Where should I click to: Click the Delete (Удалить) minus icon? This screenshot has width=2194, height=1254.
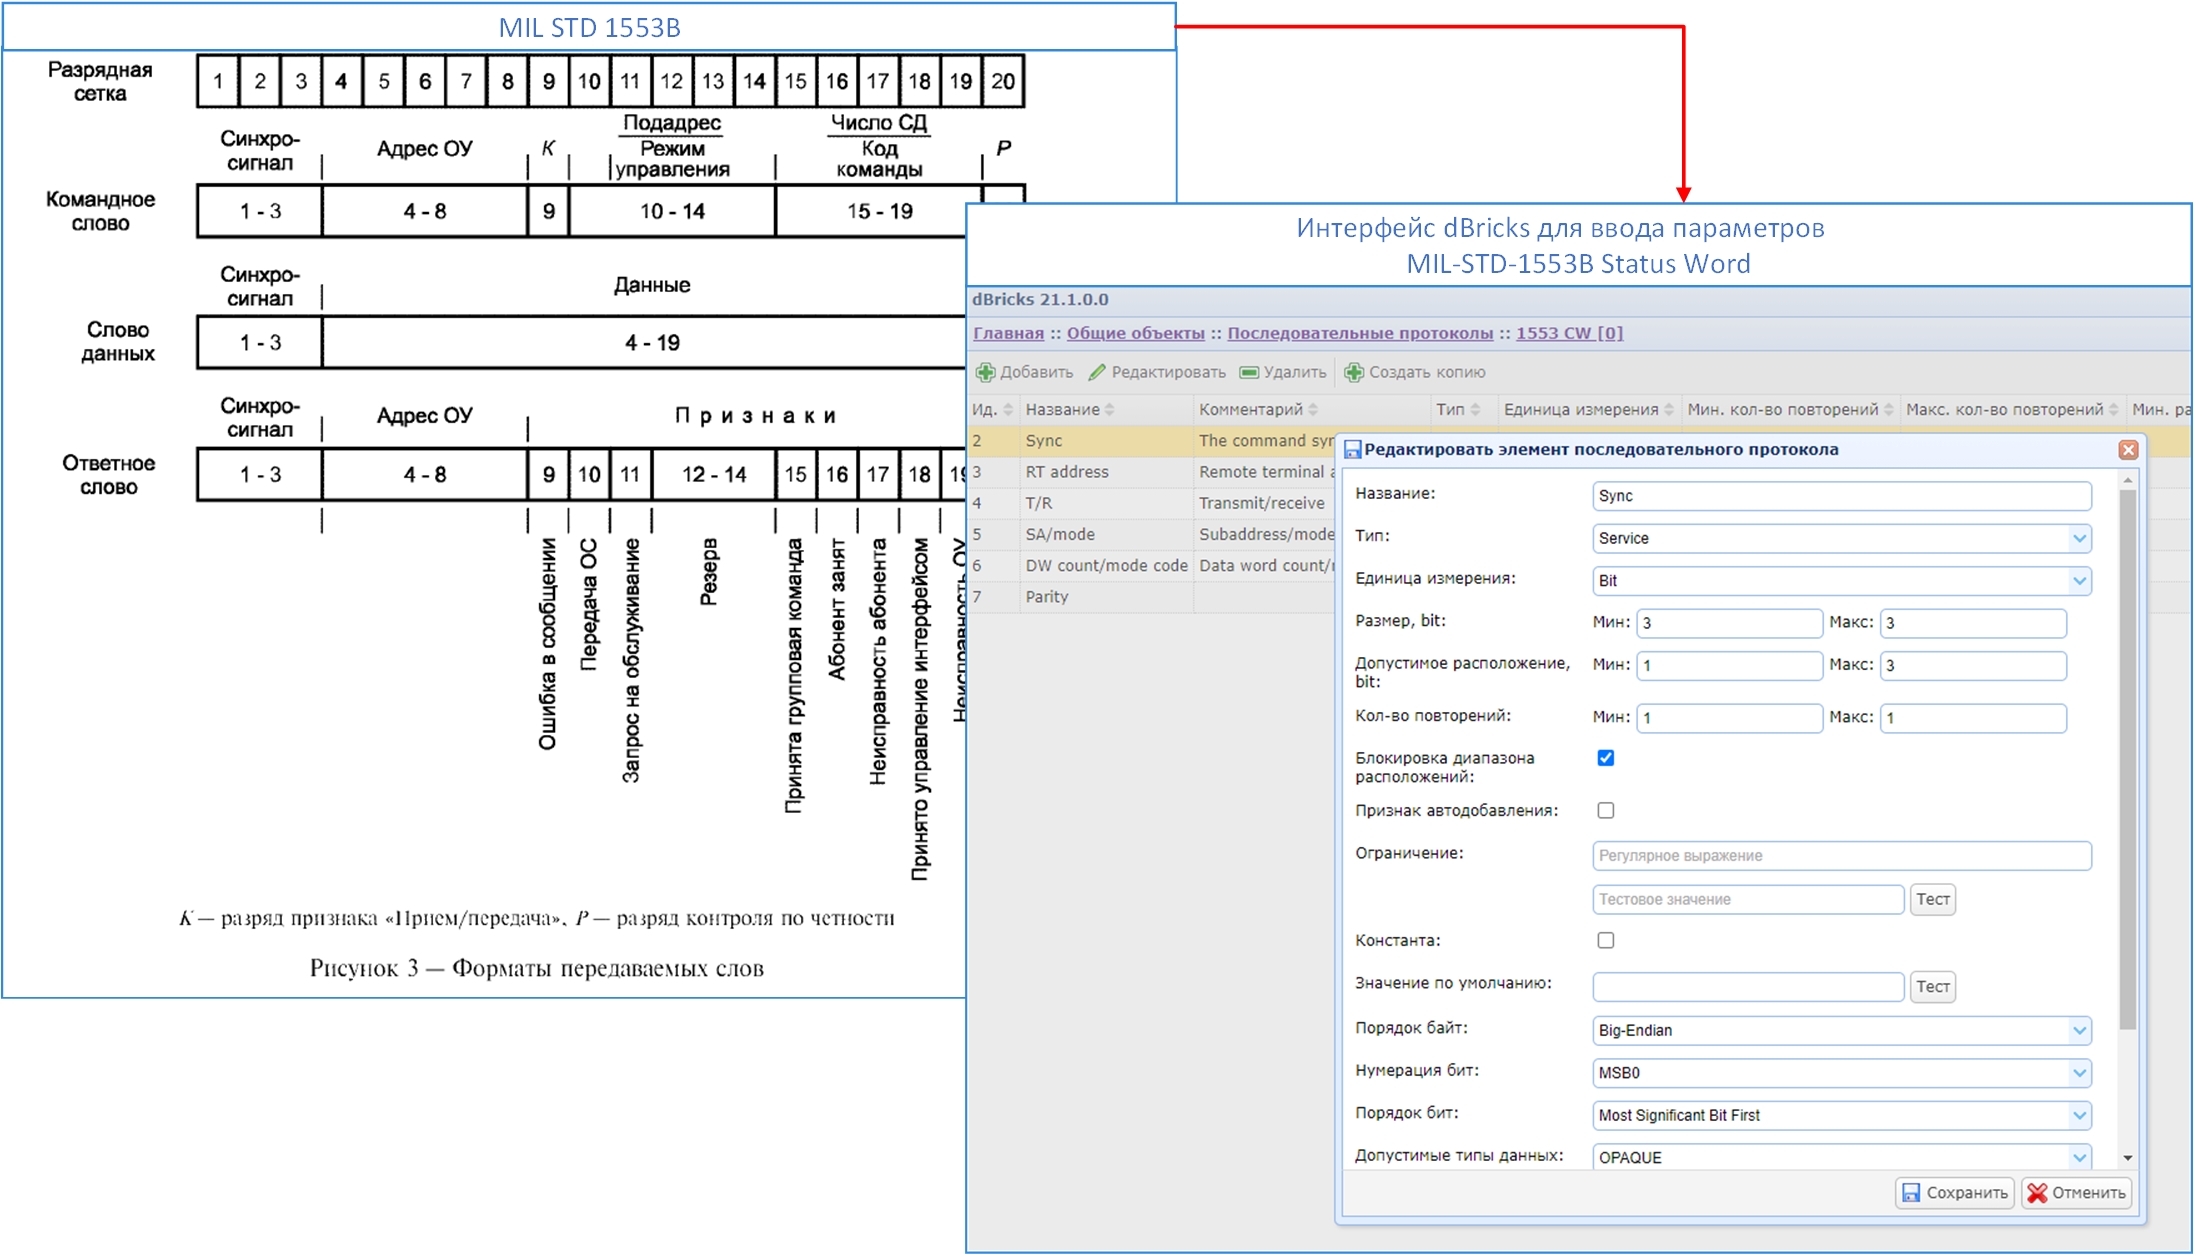(x=1249, y=373)
